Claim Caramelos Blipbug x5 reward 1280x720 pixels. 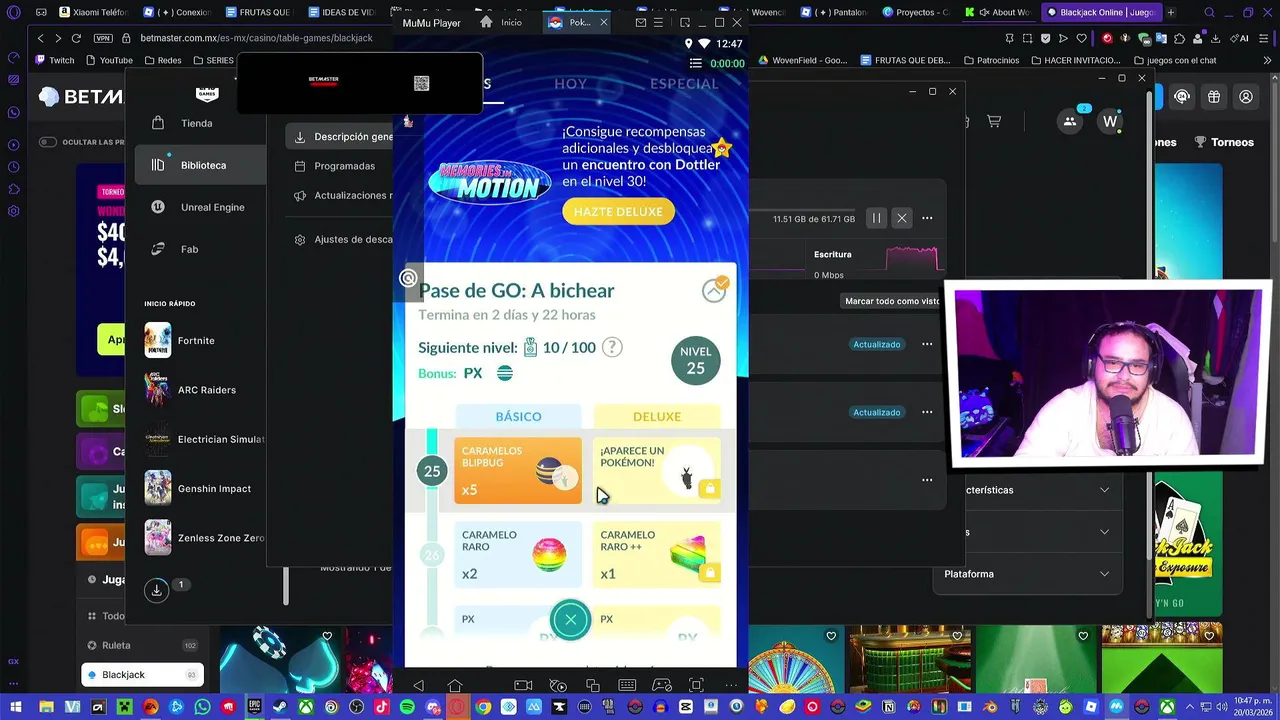point(518,470)
